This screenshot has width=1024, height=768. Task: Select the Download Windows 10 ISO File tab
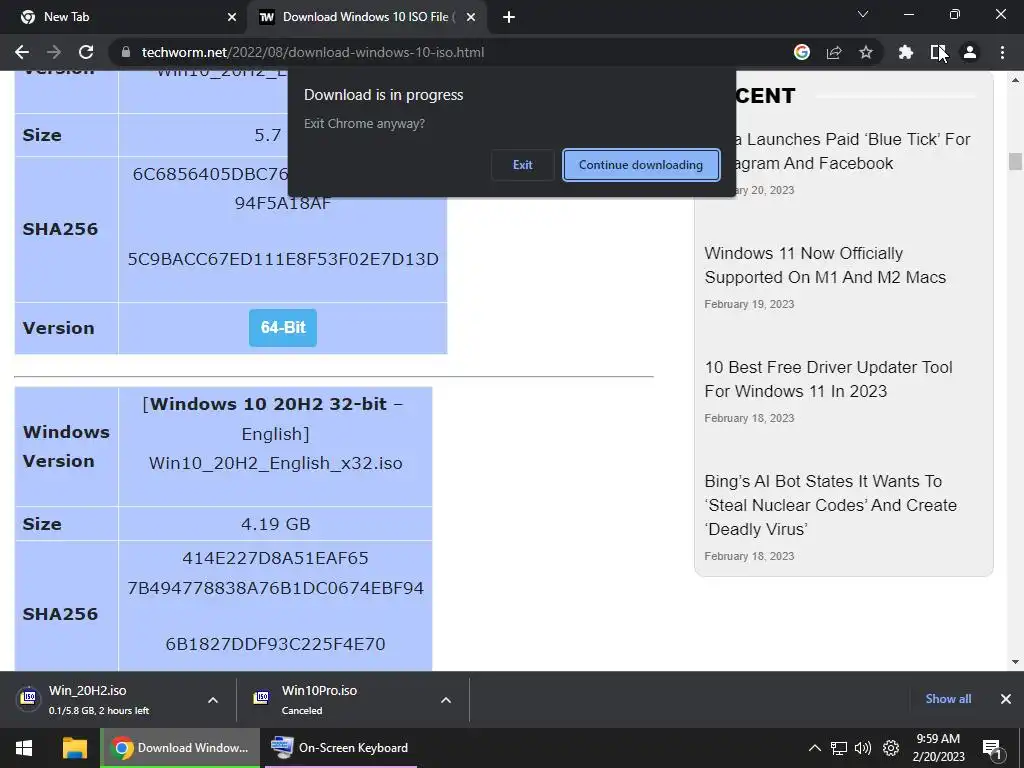tap(366, 17)
